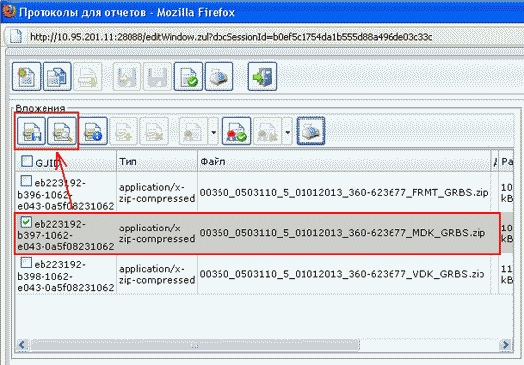
Task: Click the exit door icon with green arrow
Action: [262, 77]
